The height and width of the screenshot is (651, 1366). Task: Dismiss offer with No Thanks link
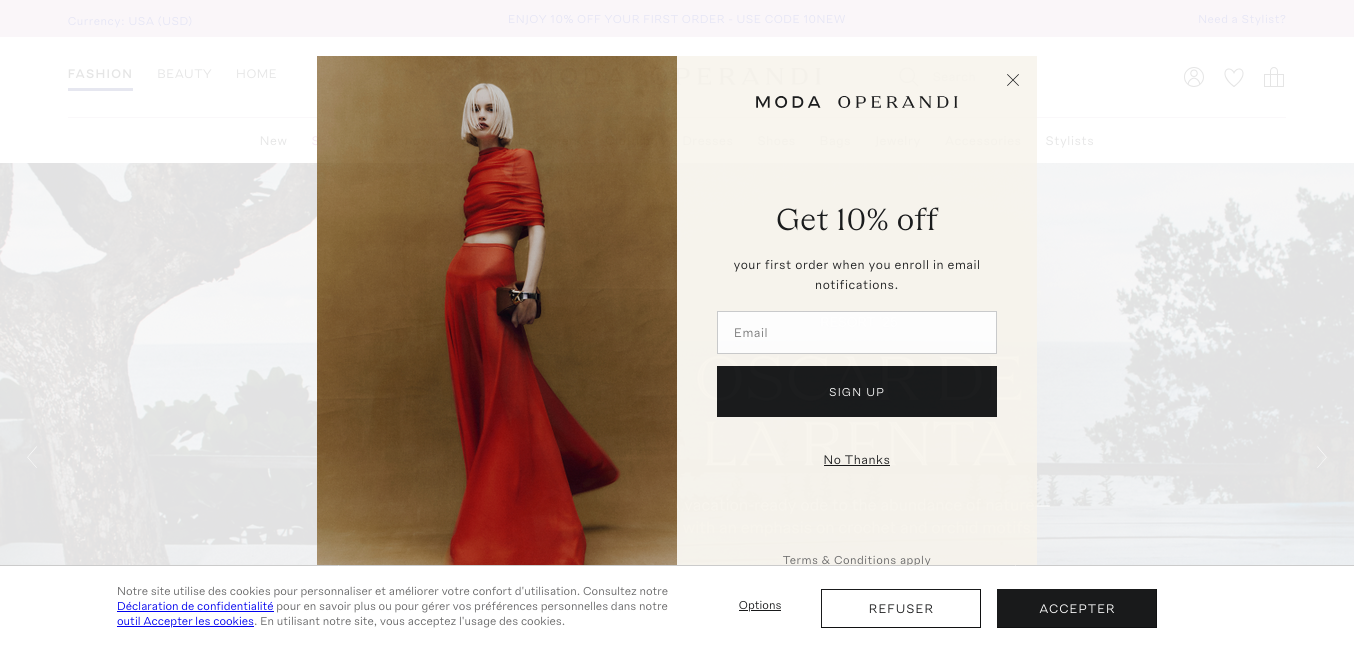click(857, 460)
